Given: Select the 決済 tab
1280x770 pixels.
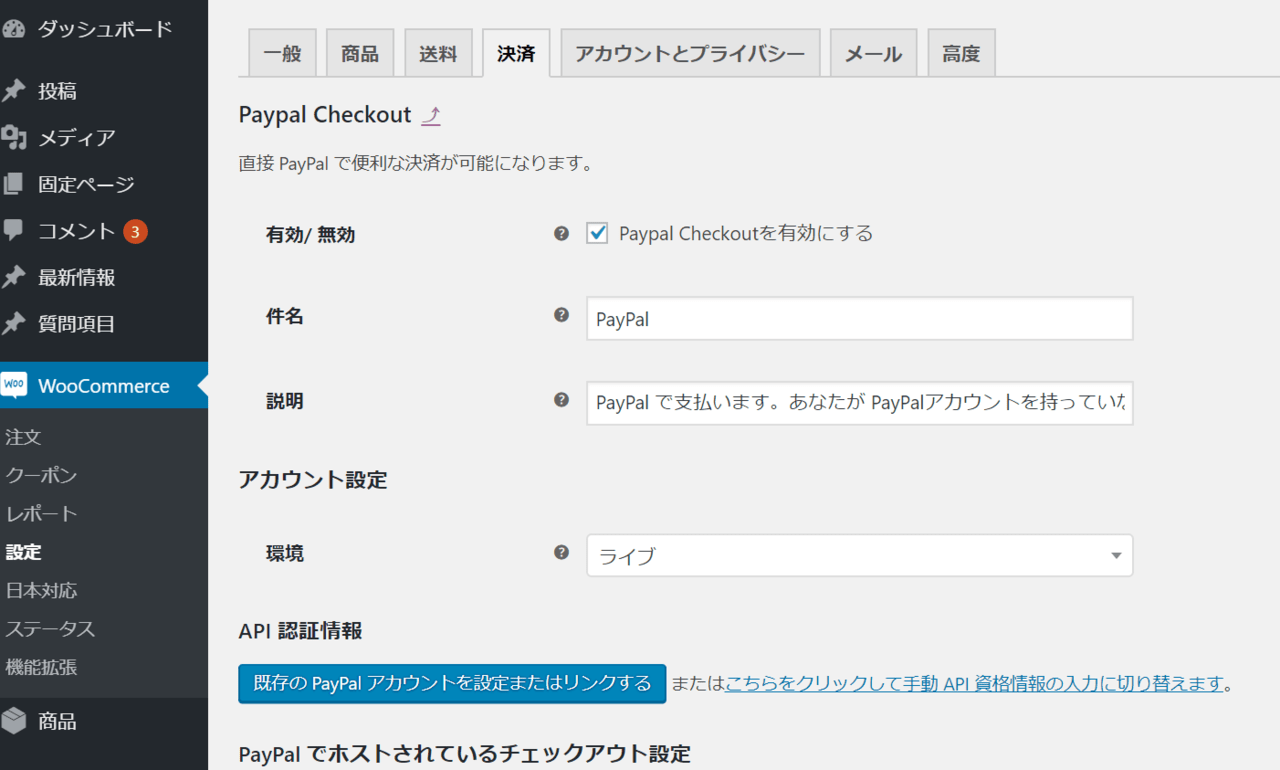Looking at the screenshot, I should (516, 53).
